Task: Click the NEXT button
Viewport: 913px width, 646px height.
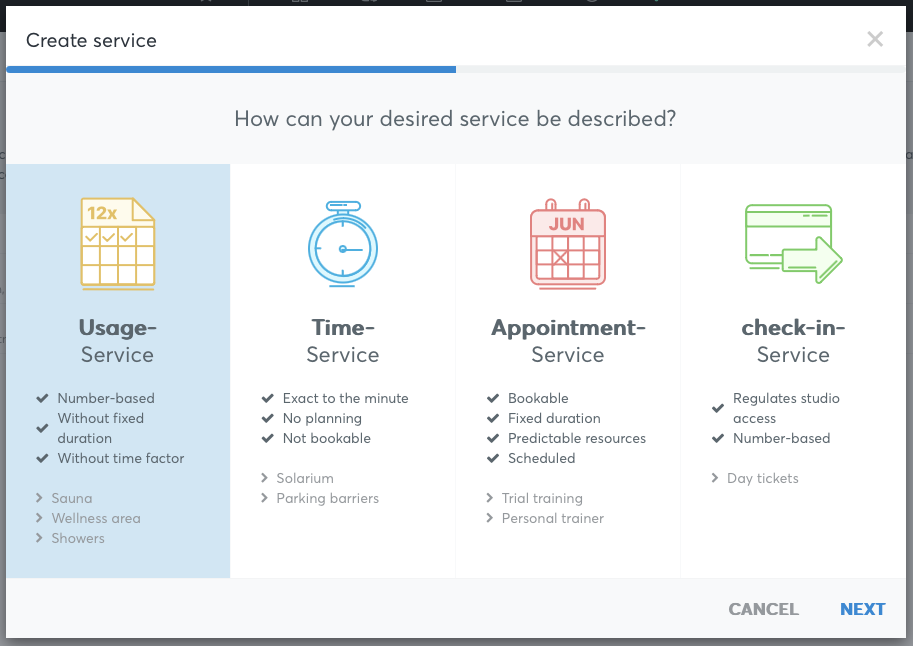Action: [862, 609]
